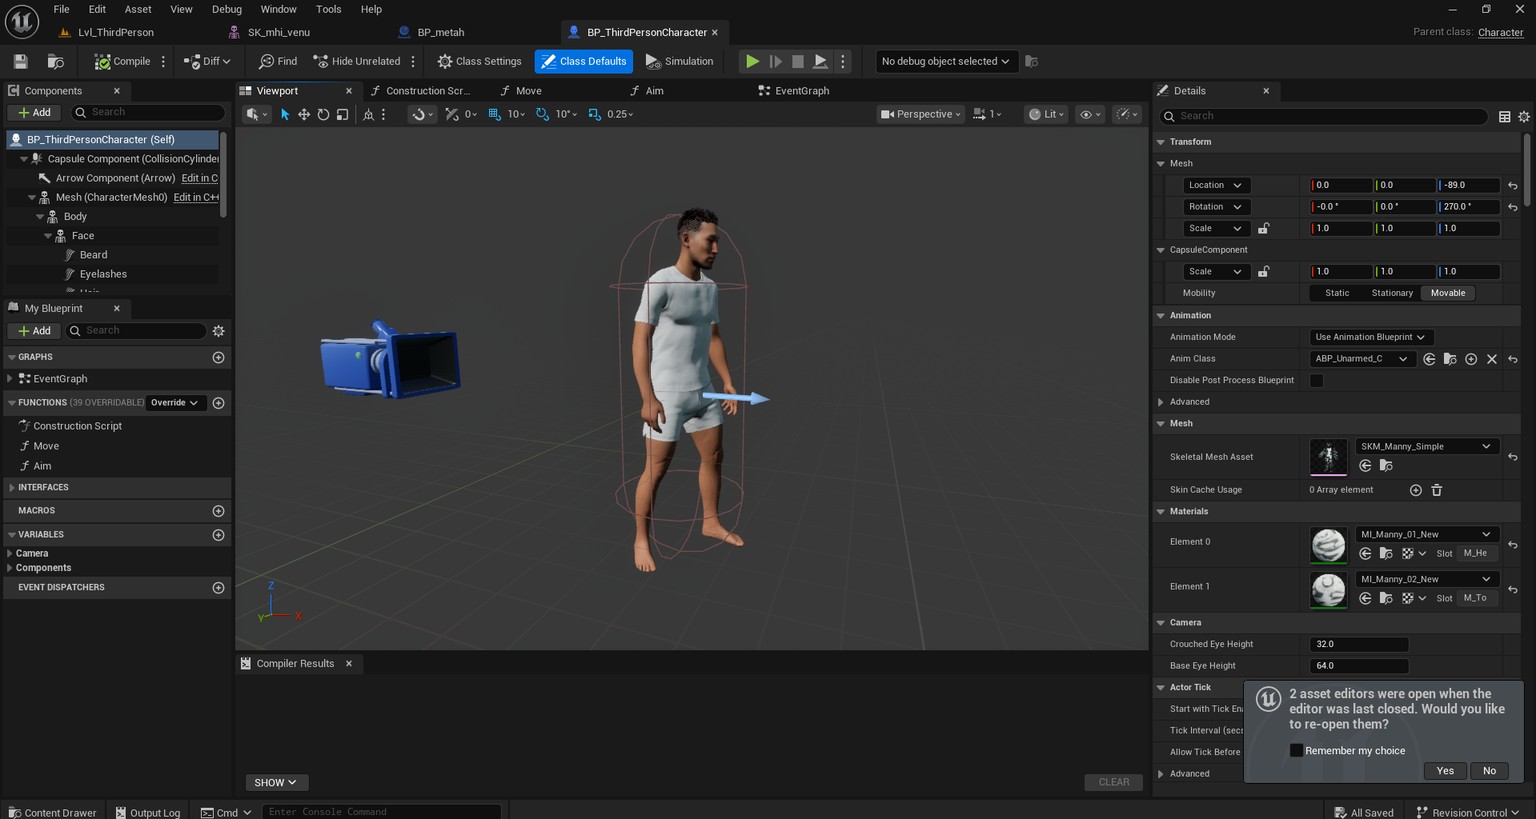Click the Eject from player icon
This screenshot has width=1536, height=819.
820,61
